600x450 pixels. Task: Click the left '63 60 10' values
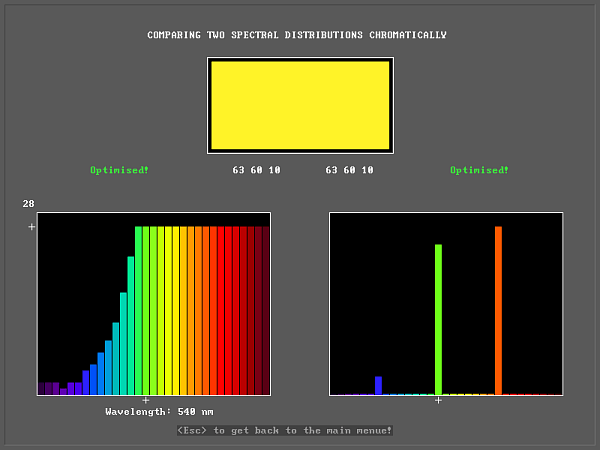(256, 170)
